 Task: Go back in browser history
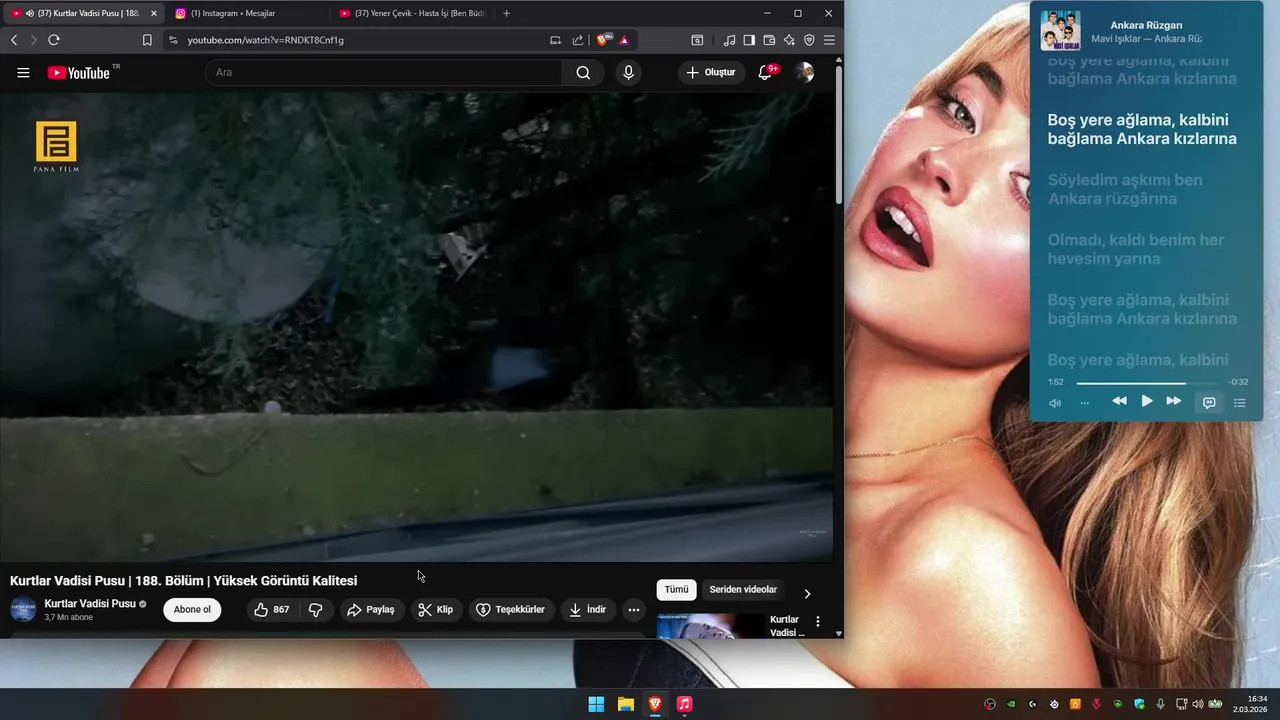pyautogui.click(x=14, y=40)
